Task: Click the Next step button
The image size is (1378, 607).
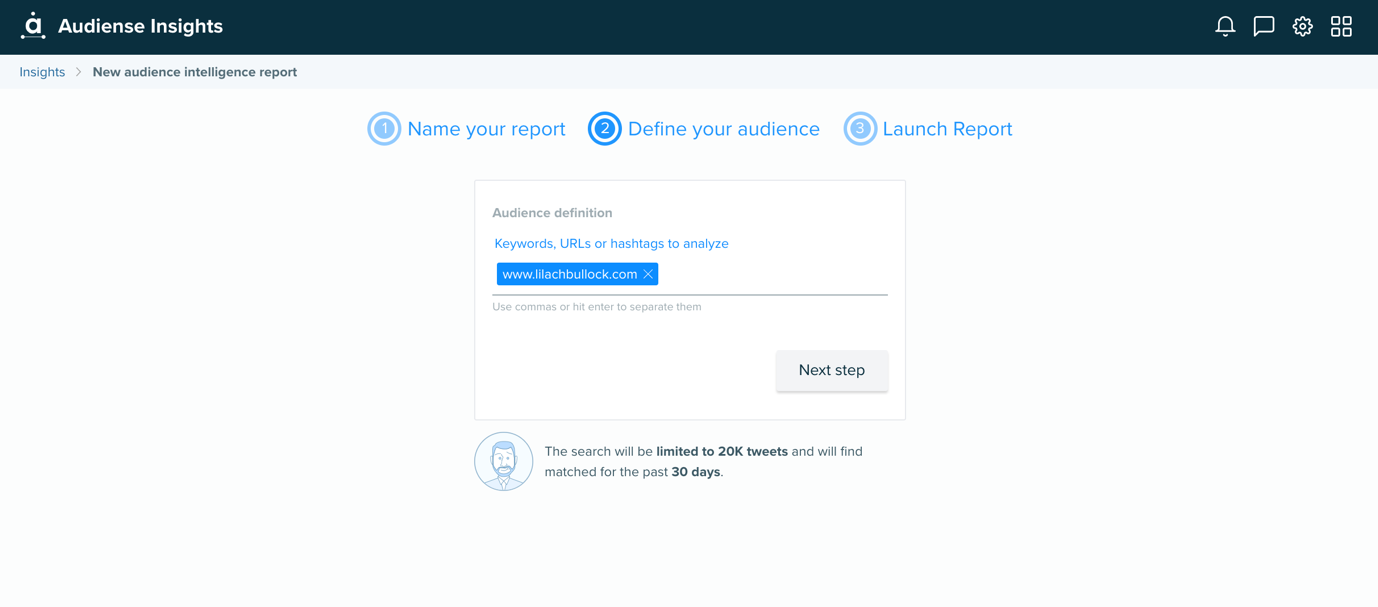Action: coord(832,370)
